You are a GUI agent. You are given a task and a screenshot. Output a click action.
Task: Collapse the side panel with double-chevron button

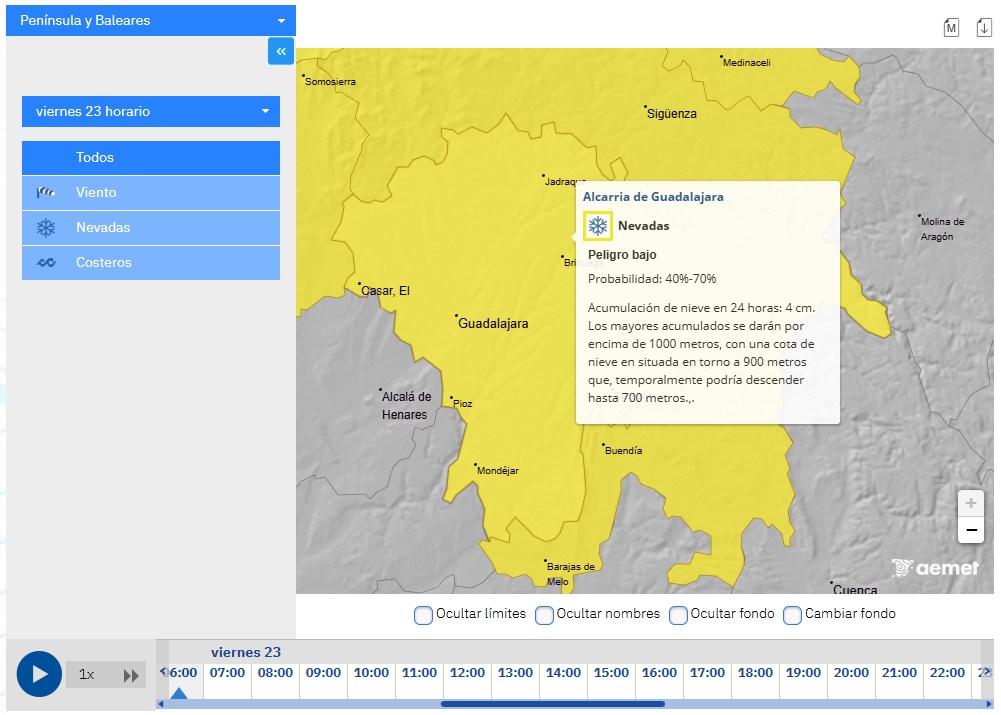(x=281, y=51)
